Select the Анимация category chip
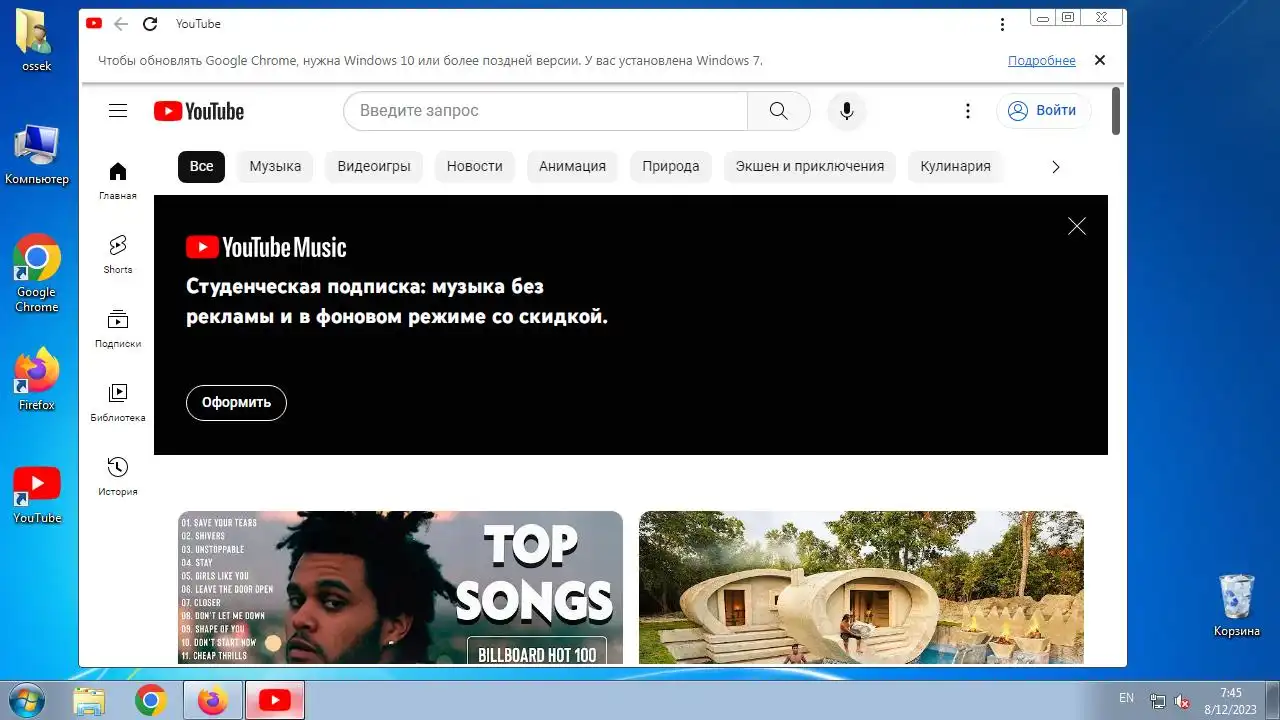This screenshot has width=1280, height=720. pyautogui.click(x=573, y=167)
